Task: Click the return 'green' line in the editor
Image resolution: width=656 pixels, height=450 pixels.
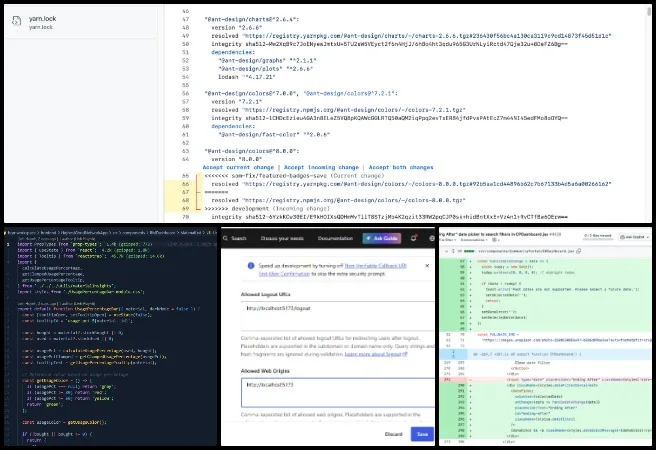Action: [45, 404]
